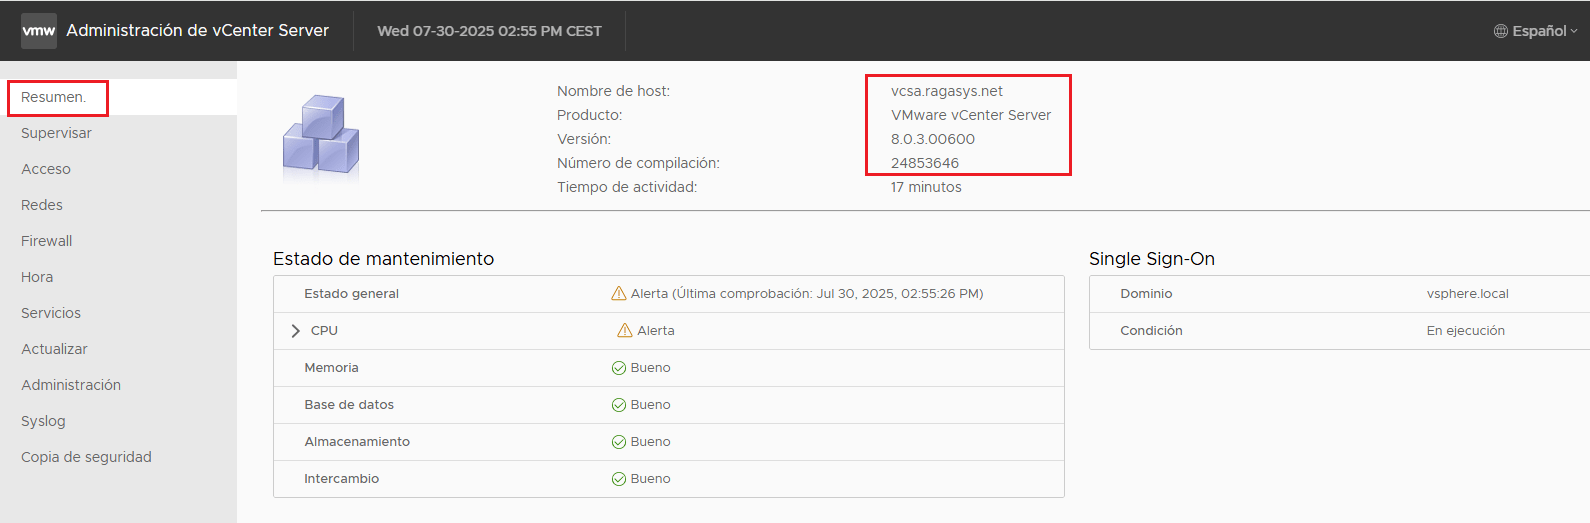Click the globe language icon
Image resolution: width=1590 pixels, height=523 pixels.
[x=1500, y=31]
